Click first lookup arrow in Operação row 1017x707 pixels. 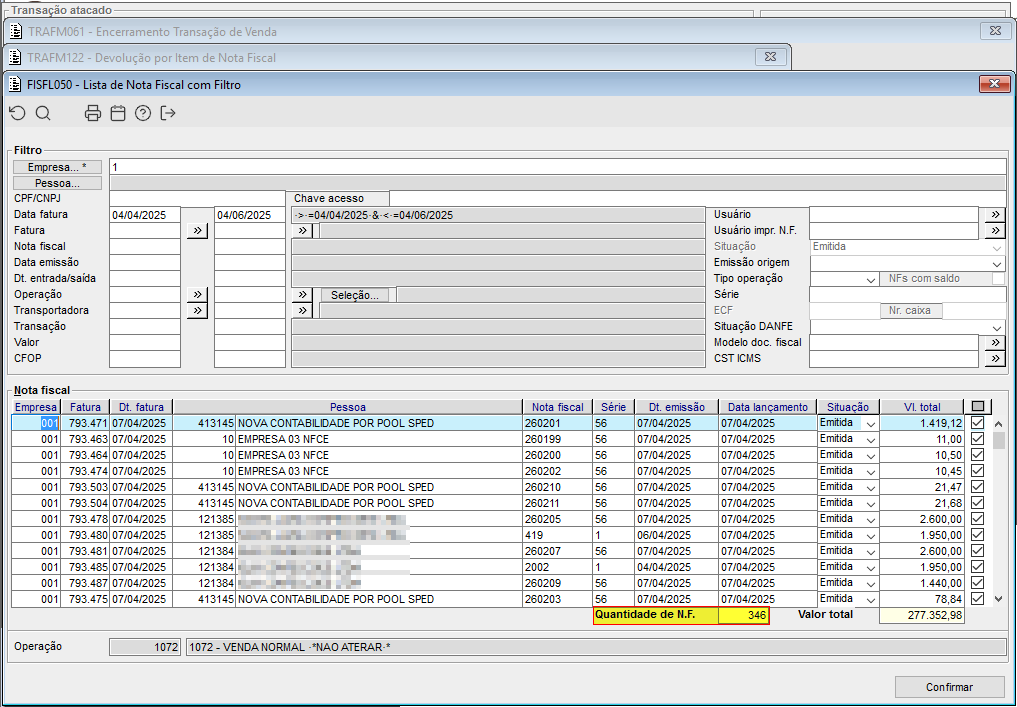[197, 294]
